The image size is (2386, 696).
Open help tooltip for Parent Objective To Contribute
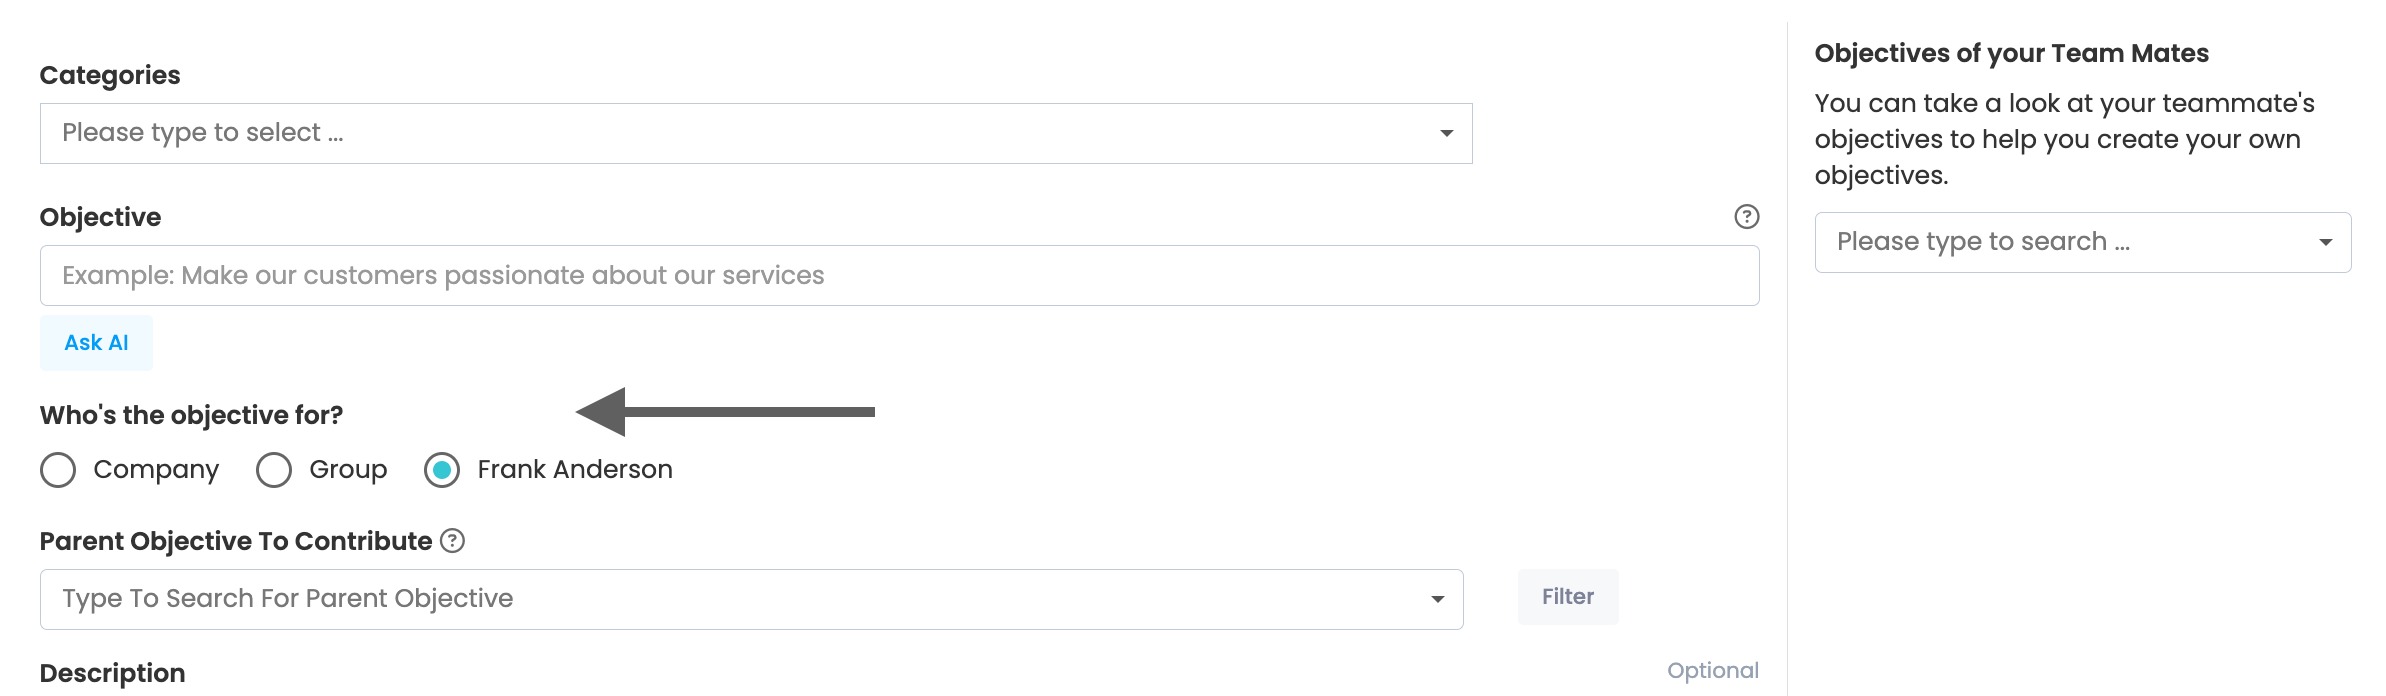tap(453, 541)
